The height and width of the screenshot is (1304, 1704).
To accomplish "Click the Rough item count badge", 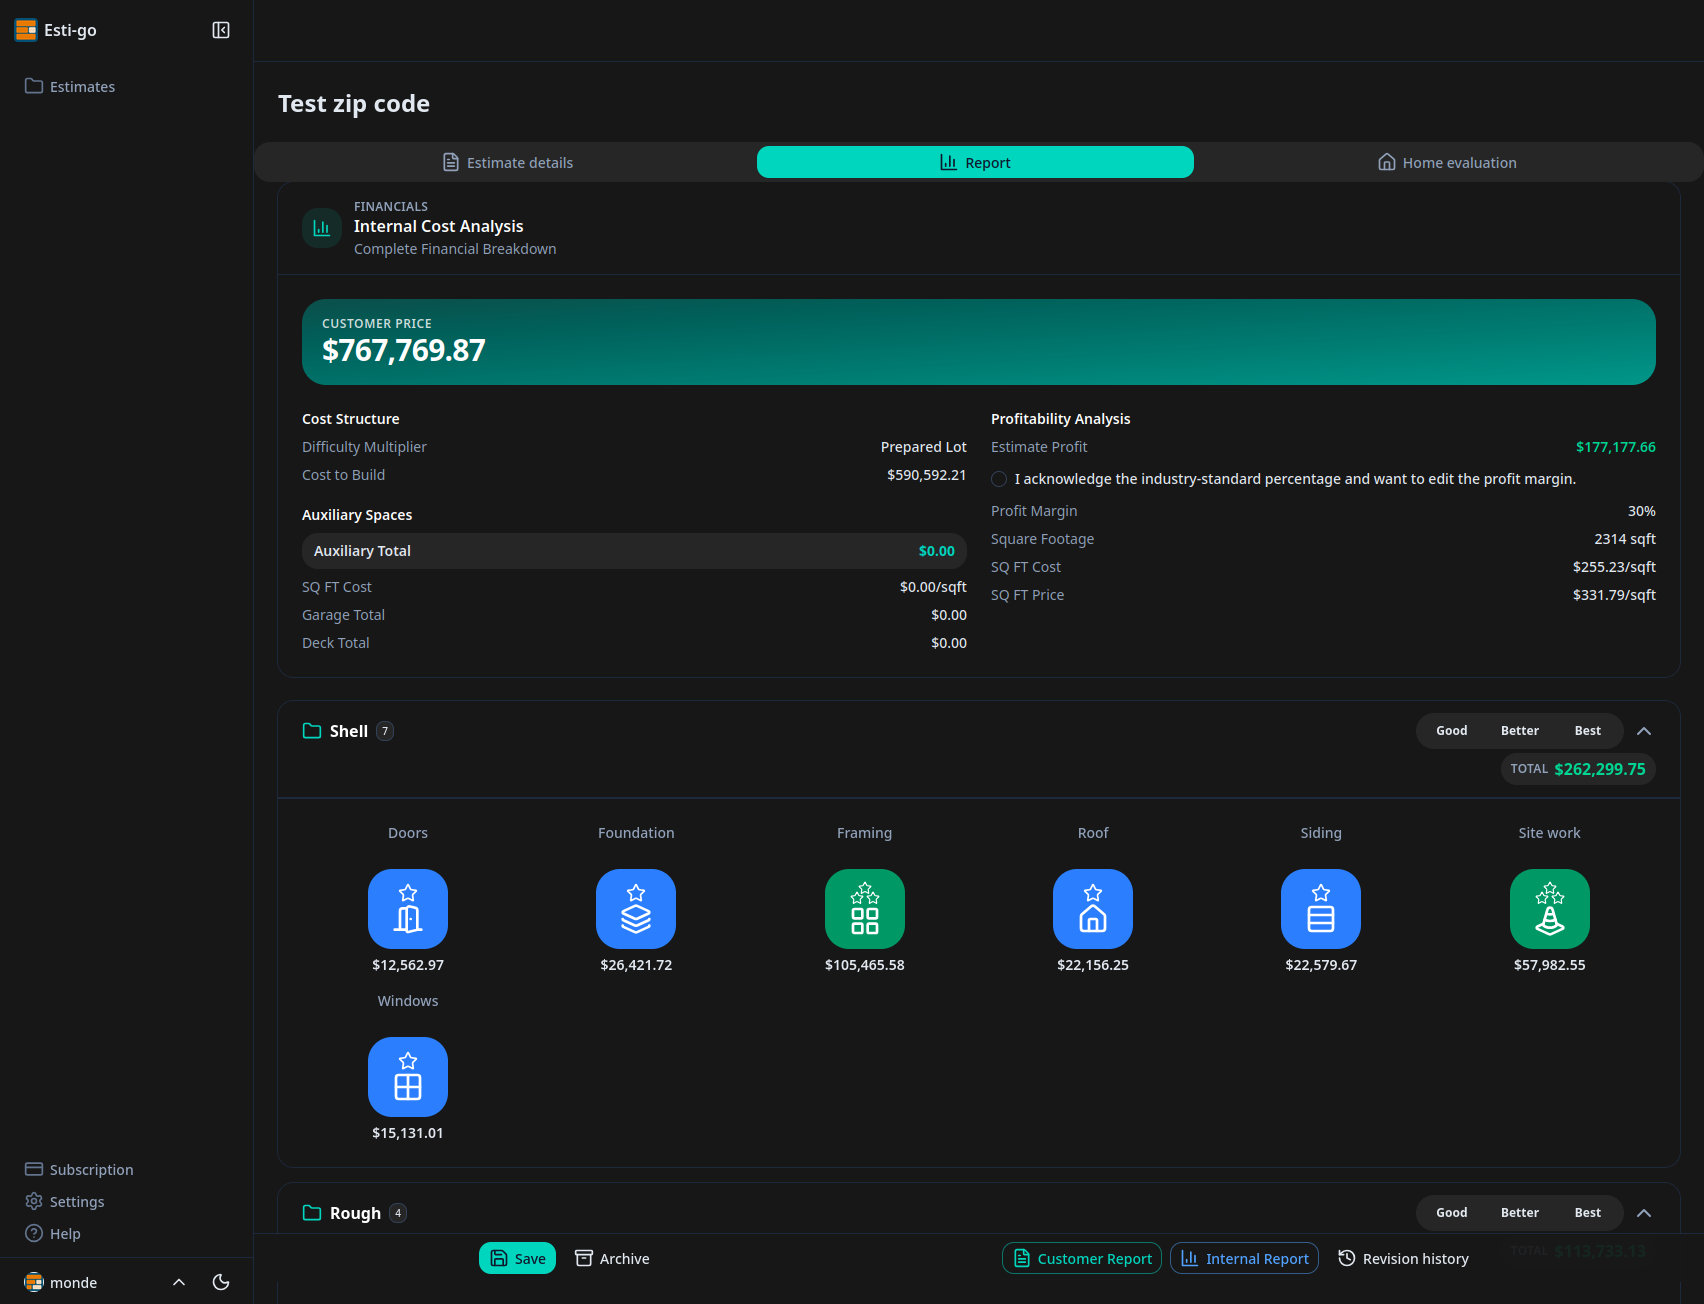I will pos(398,1213).
